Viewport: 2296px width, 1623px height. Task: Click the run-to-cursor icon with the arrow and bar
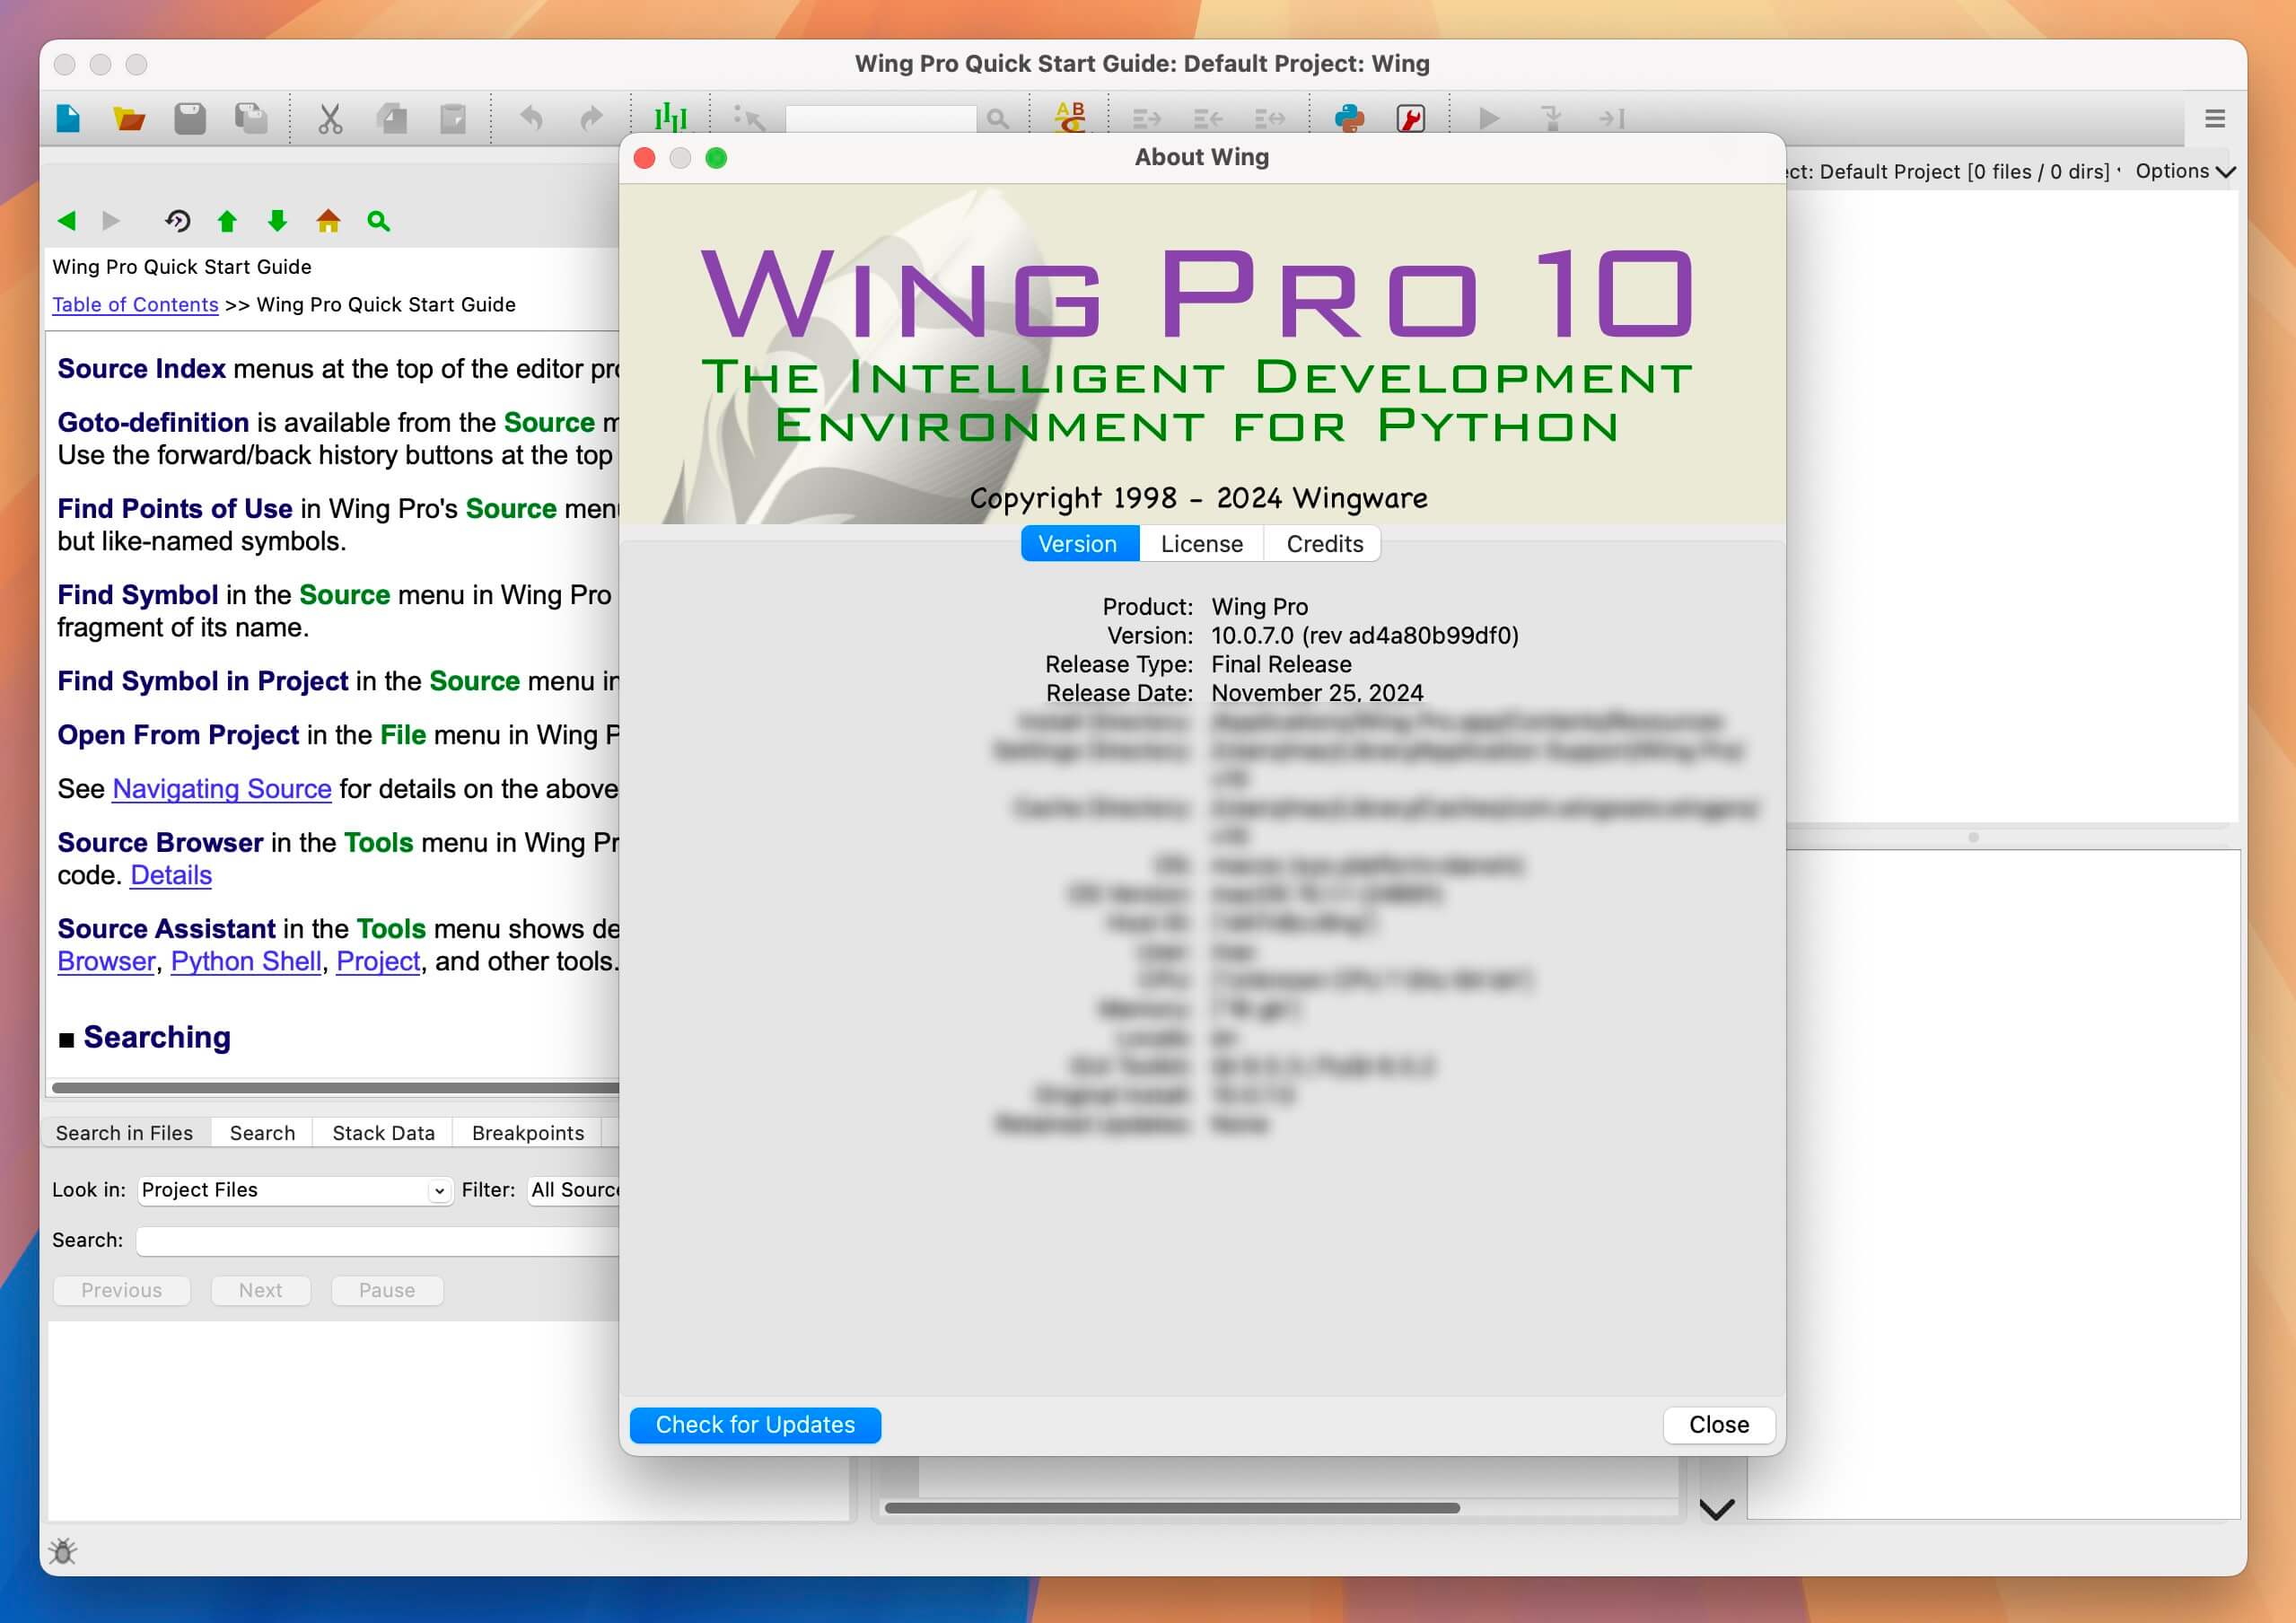click(x=1611, y=119)
